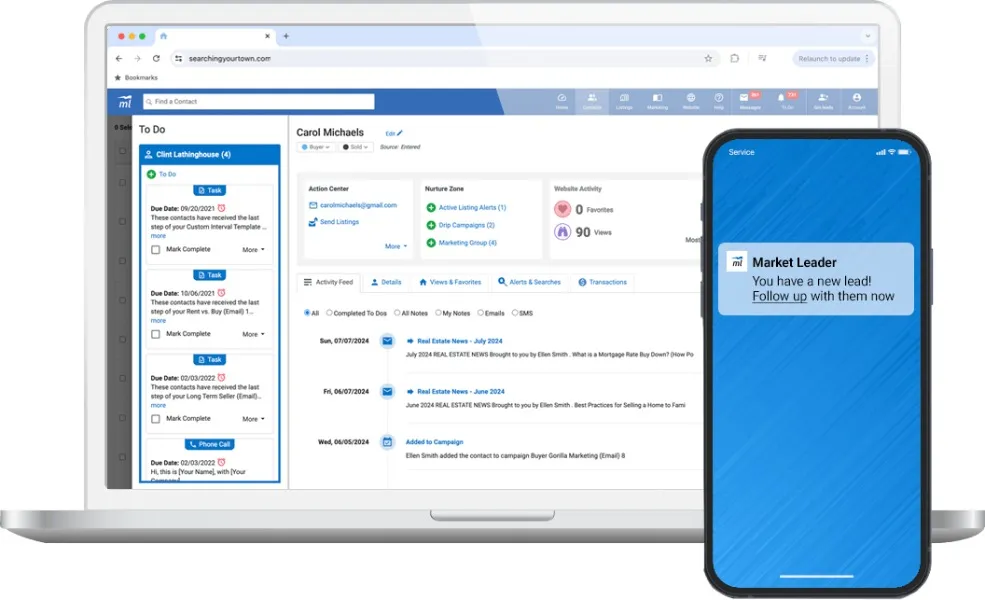Expand More menu in 10/06/2021 task
The width and height of the screenshot is (985, 600).
click(254, 334)
